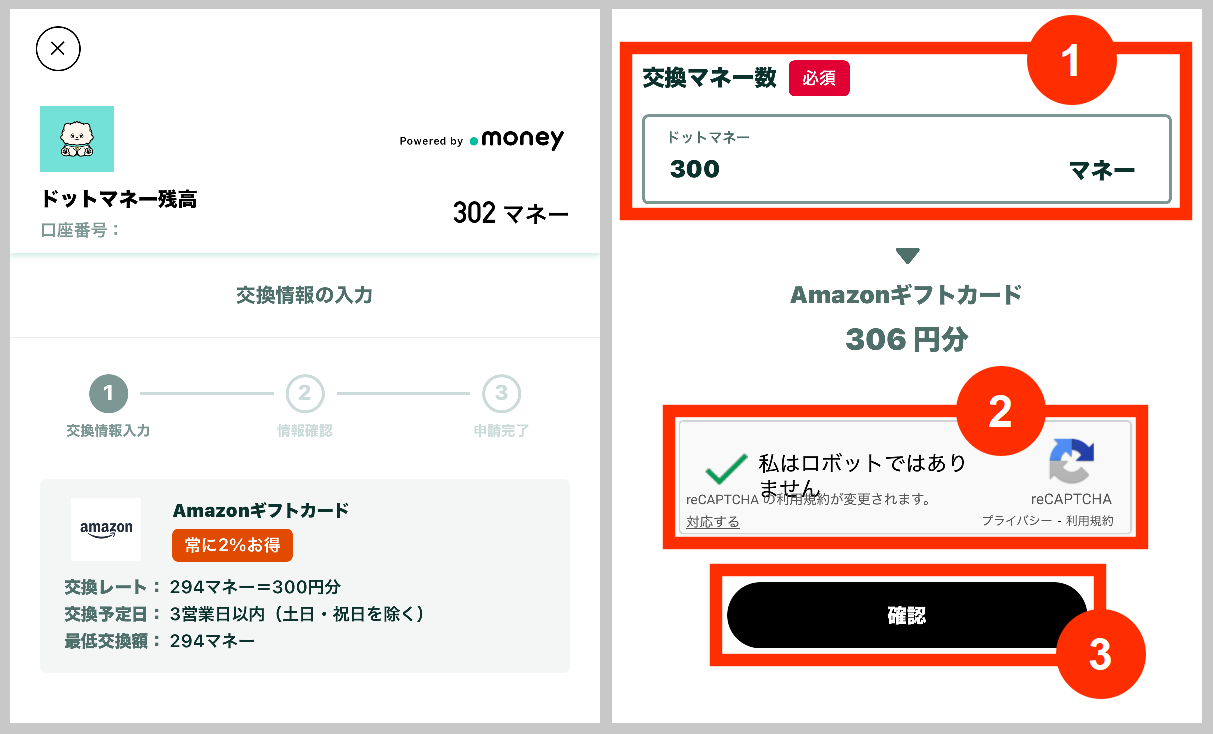Click the 常に2%お得 orange badge

(x=232, y=545)
